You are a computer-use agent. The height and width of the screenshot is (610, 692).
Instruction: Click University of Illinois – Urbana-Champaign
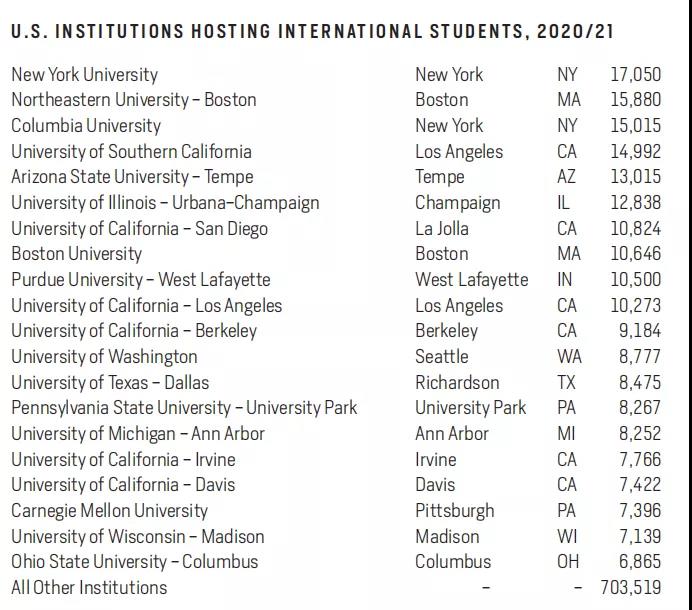165,203
